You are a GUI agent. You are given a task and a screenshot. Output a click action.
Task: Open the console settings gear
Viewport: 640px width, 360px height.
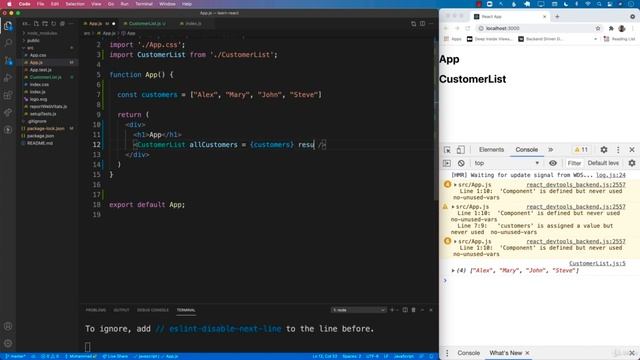pos(632,163)
